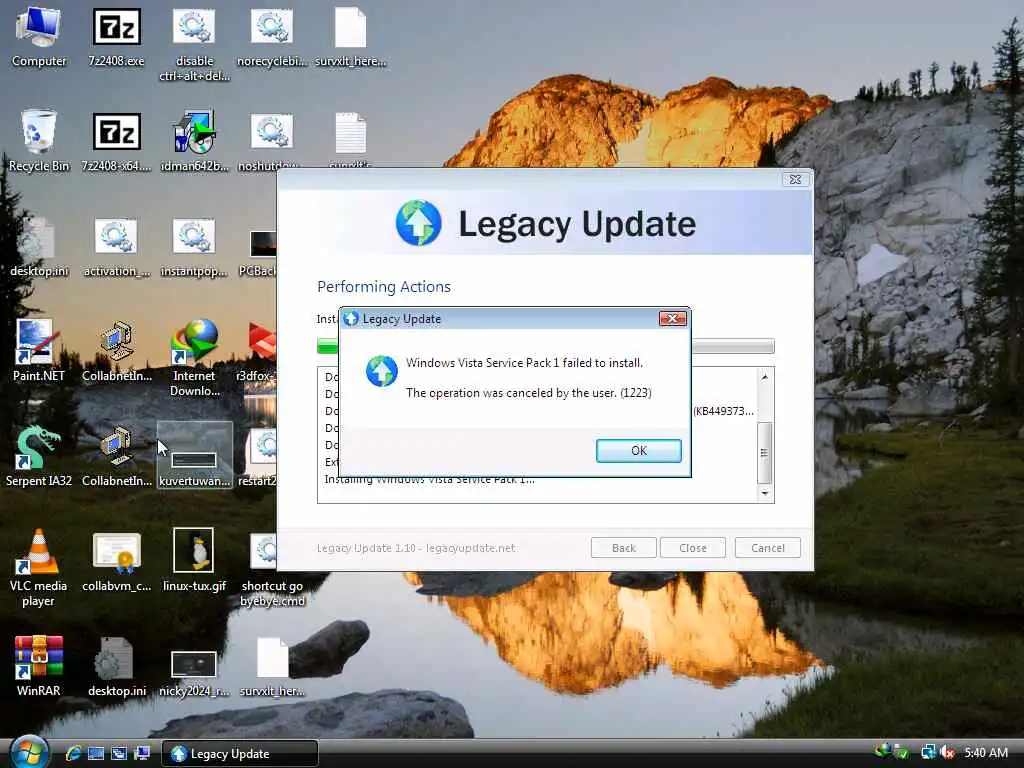Open the Serpent IA32 shortcut
1024x768 pixels.
tap(39, 456)
